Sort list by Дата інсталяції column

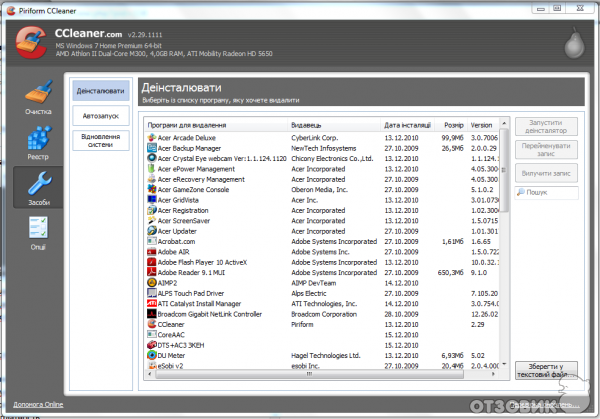(x=408, y=125)
